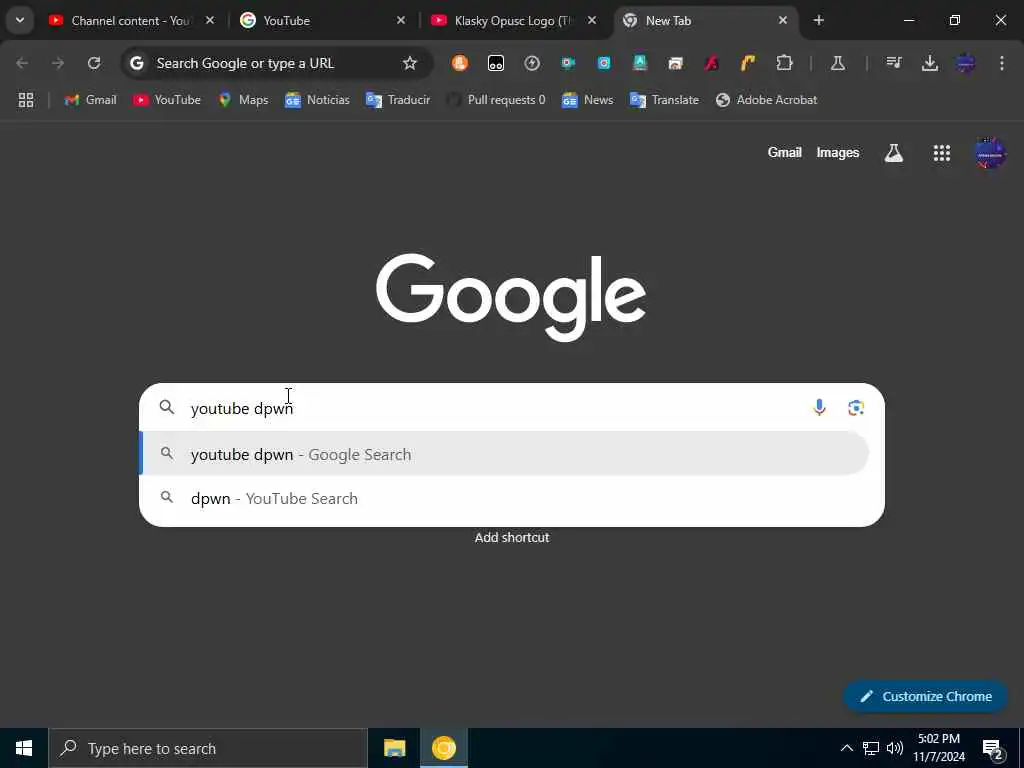
Task: Open the yellow curved extension icon
Action: pyautogui.click(x=748, y=63)
